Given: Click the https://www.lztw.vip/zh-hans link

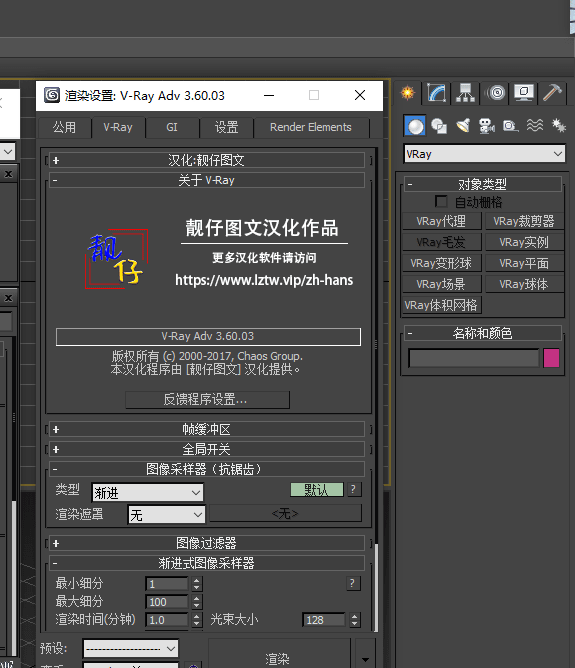Looking at the screenshot, I should [264, 280].
